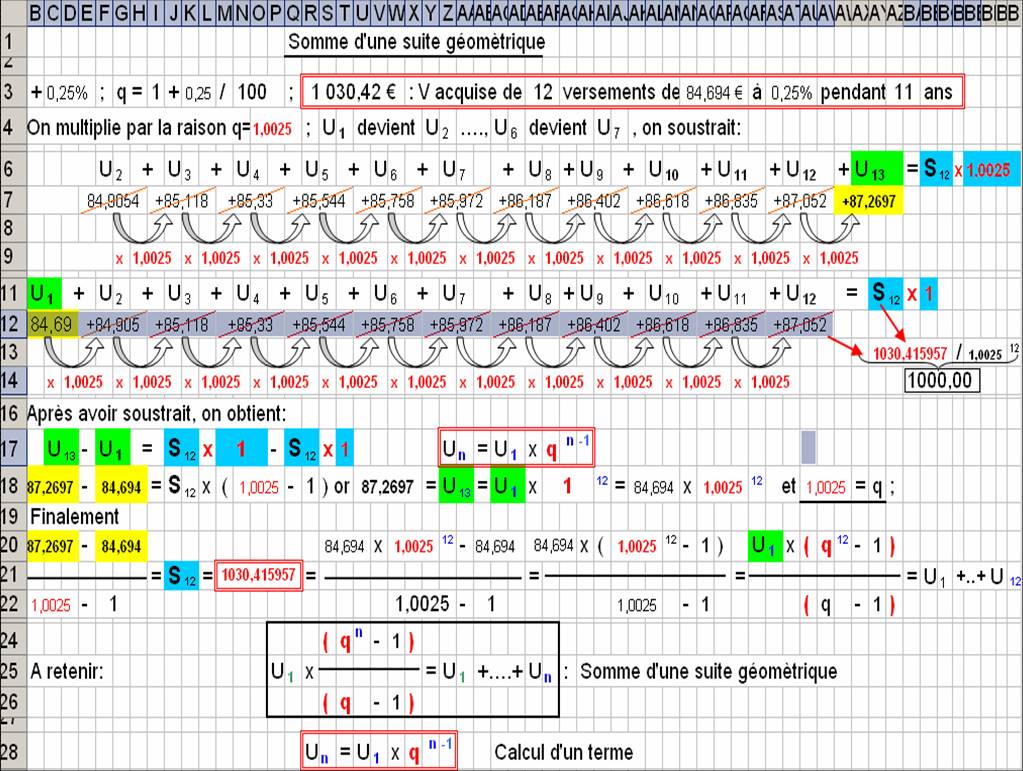Select column Q by its header

click(293, 12)
